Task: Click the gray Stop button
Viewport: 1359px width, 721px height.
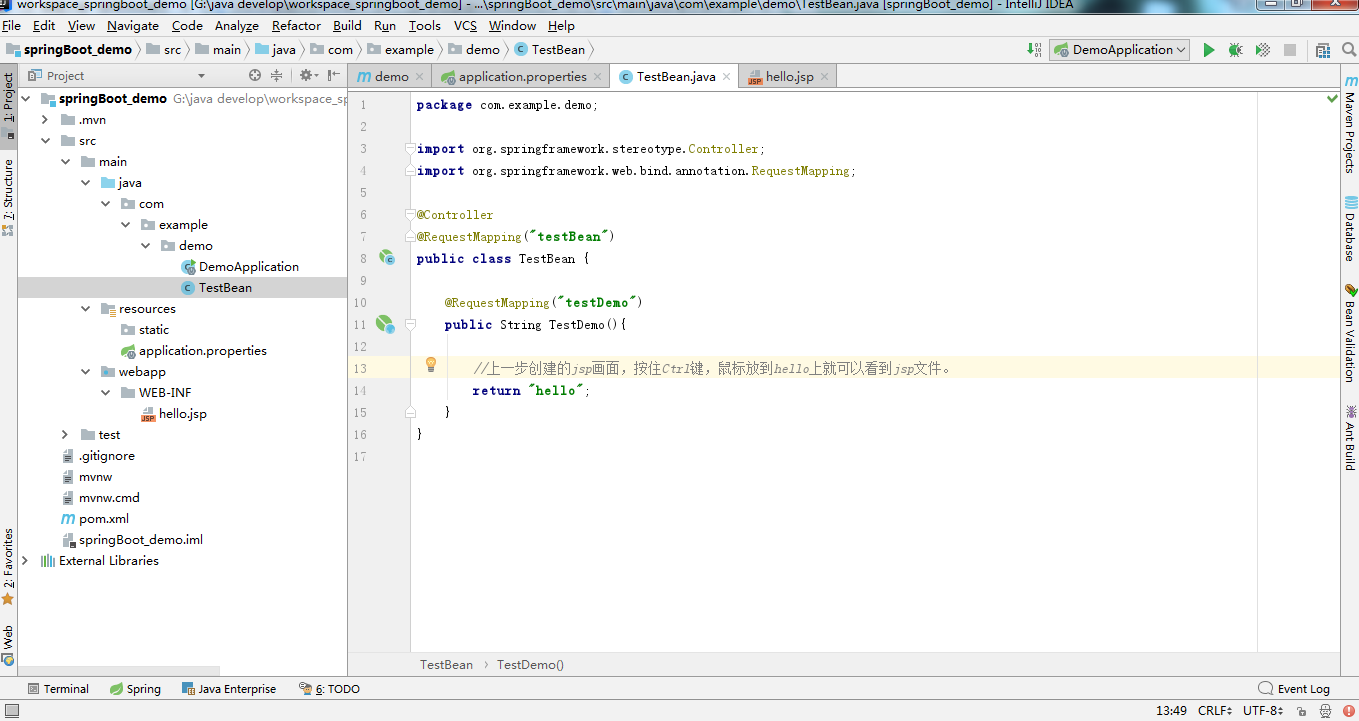Action: pyautogui.click(x=1290, y=50)
